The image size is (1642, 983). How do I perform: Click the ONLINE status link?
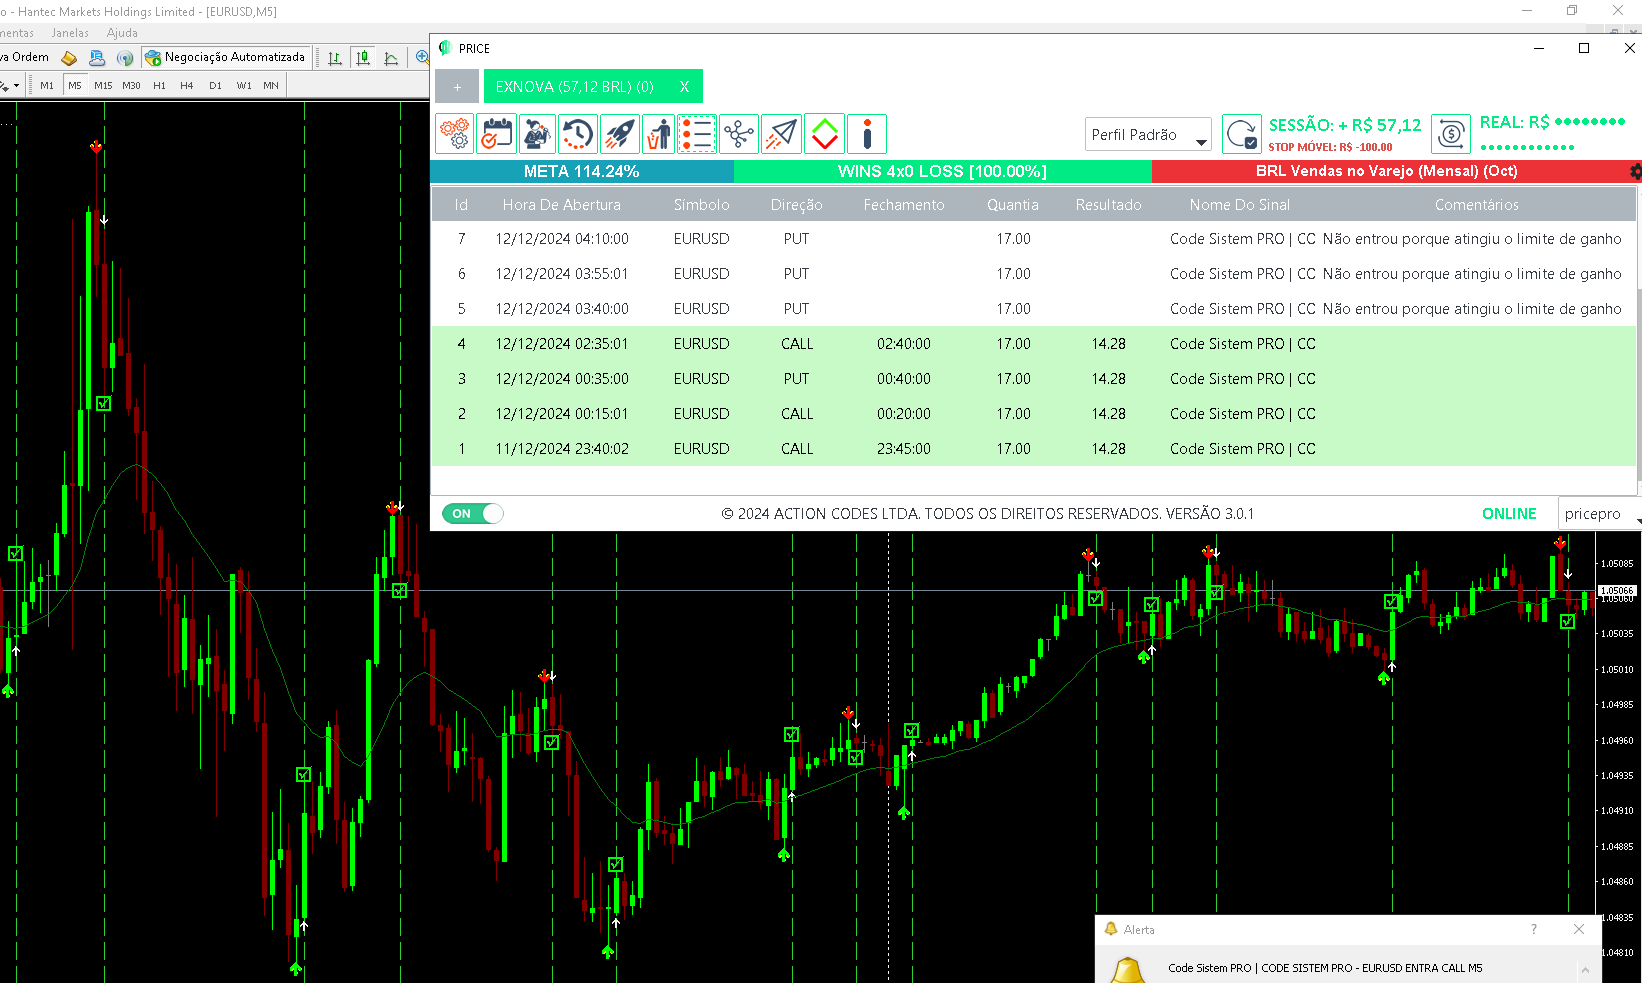click(1509, 513)
